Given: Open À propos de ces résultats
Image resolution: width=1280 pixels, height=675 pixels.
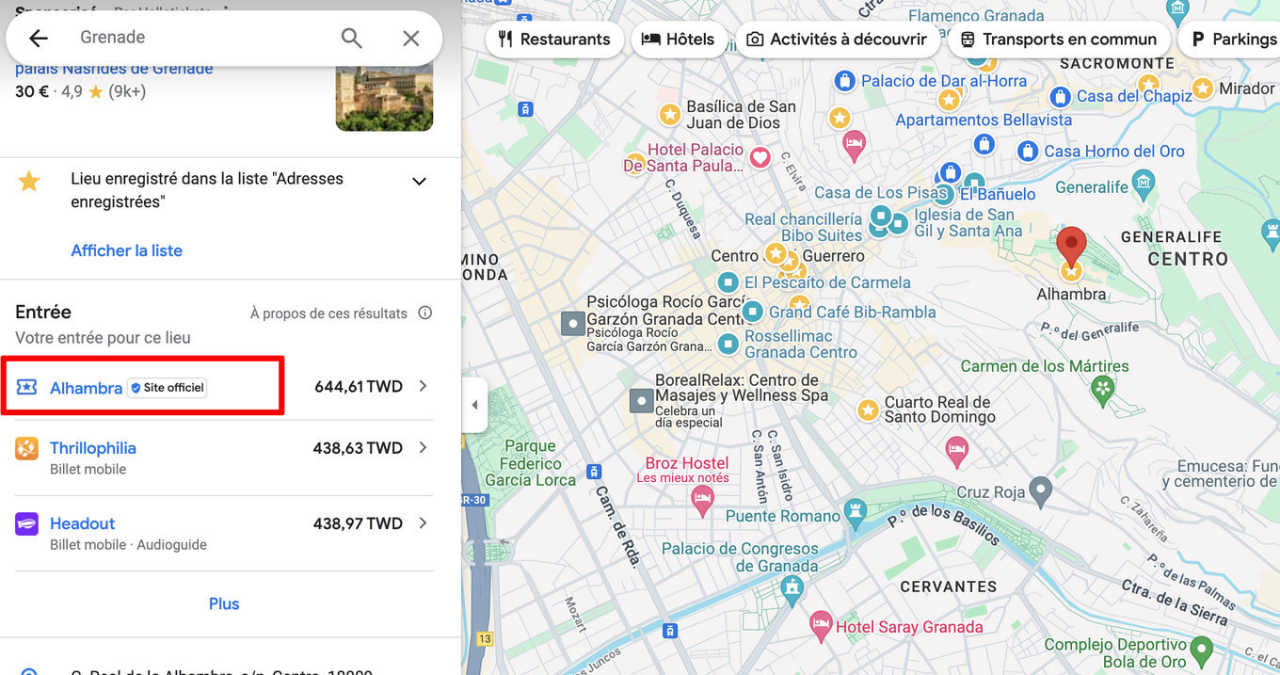Looking at the screenshot, I should point(328,313).
